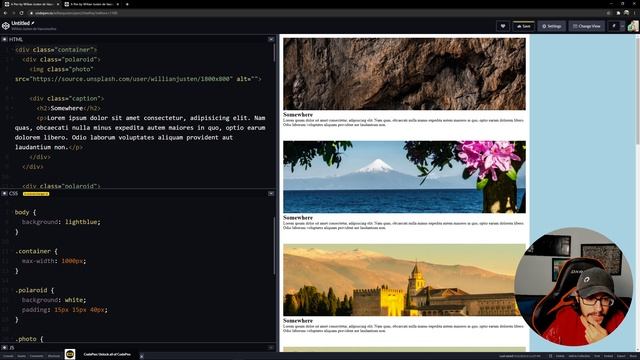
Task: Open pen Settings
Action: click(551, 26)
